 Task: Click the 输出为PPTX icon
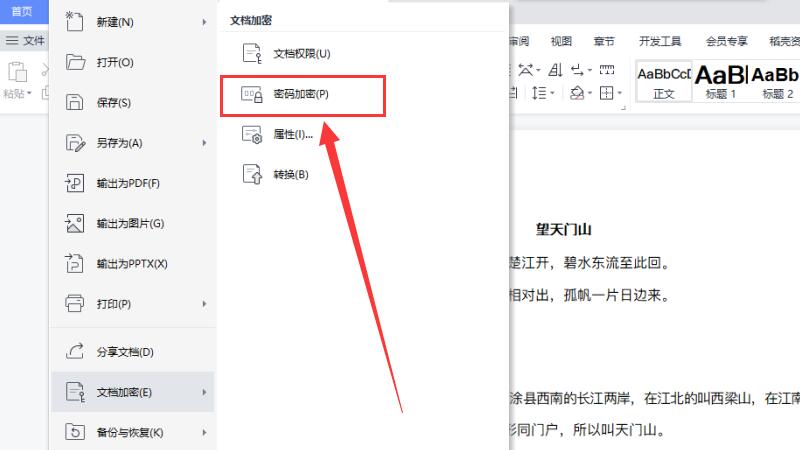[x=75, y=264]
